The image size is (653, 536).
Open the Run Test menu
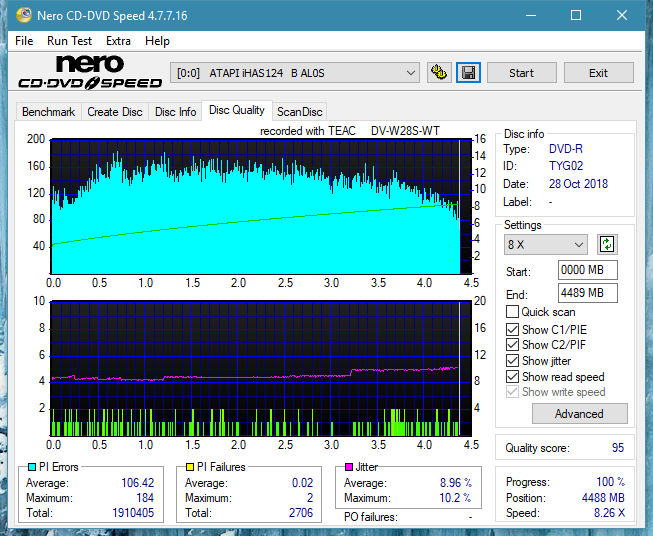coord(69,41)
